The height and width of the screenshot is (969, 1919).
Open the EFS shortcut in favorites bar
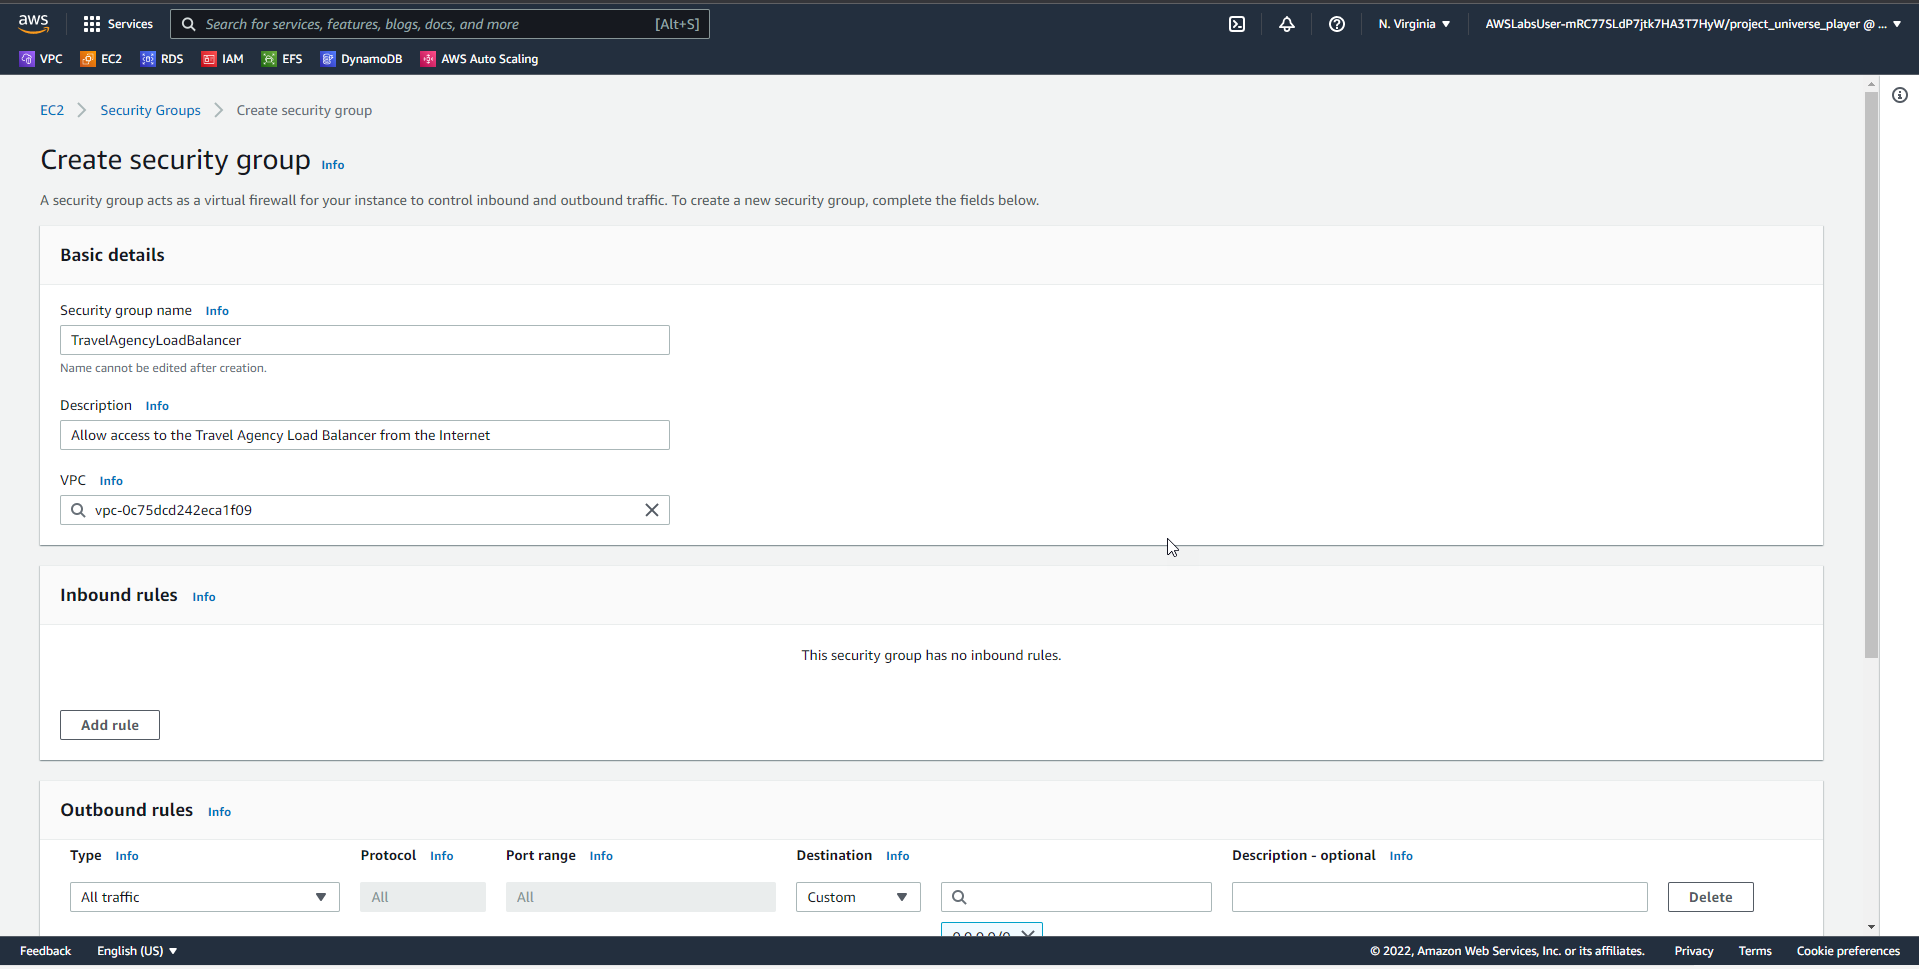(282, 59)
